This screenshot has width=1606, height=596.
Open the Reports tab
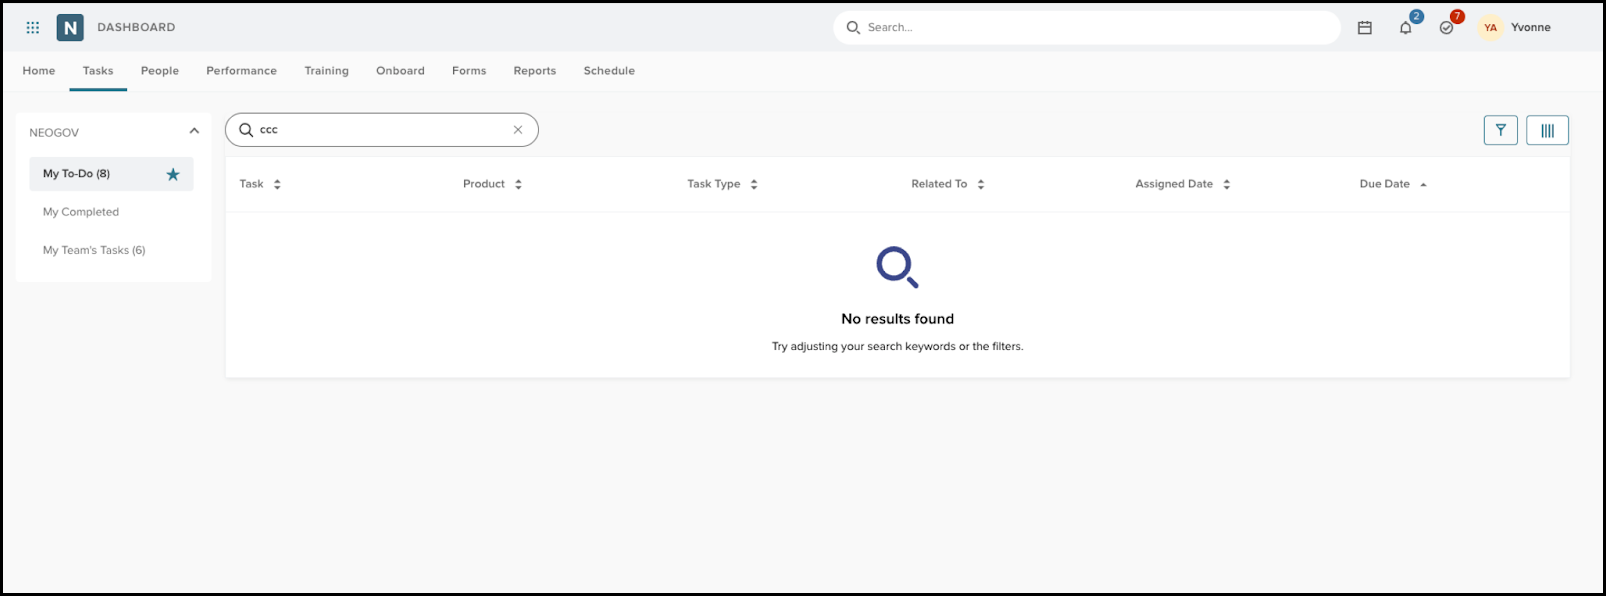[x=535, y=71]
